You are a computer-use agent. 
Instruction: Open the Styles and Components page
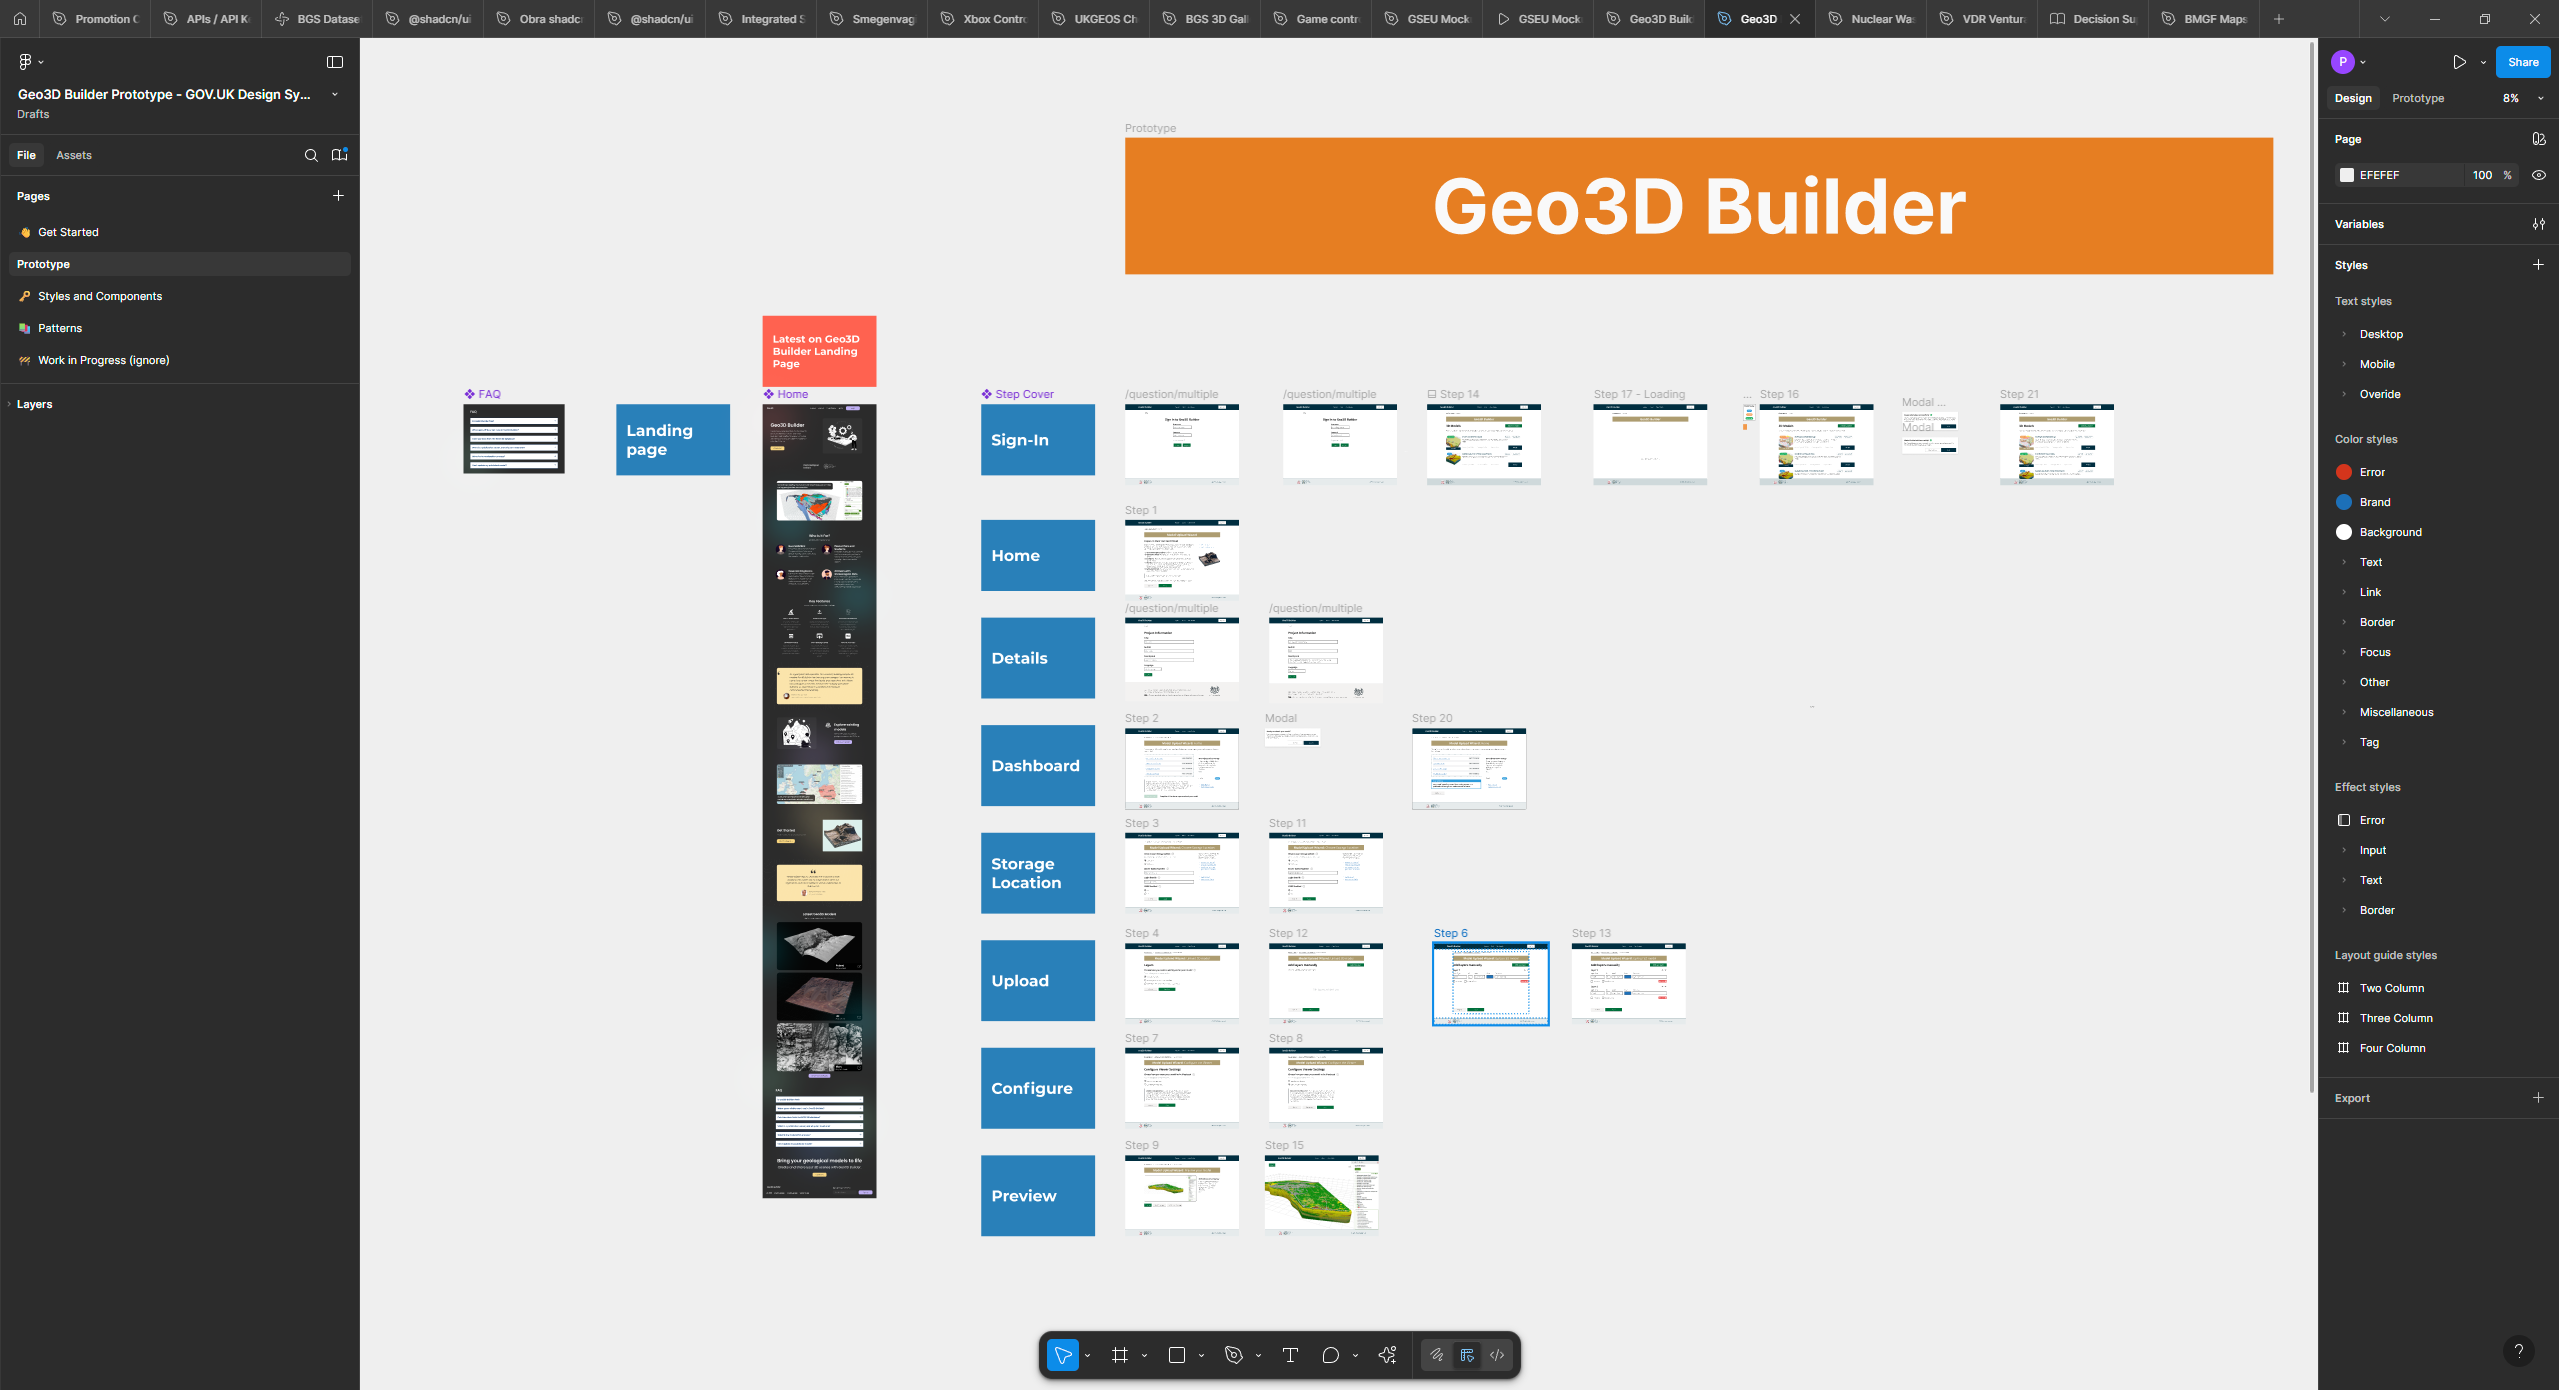click(99, 296)
